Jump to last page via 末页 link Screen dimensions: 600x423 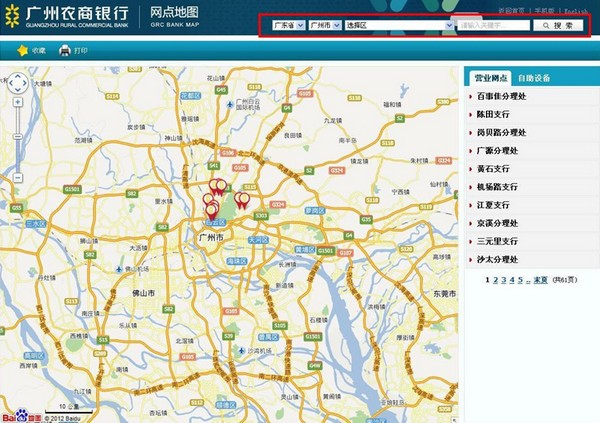(540, 280)
